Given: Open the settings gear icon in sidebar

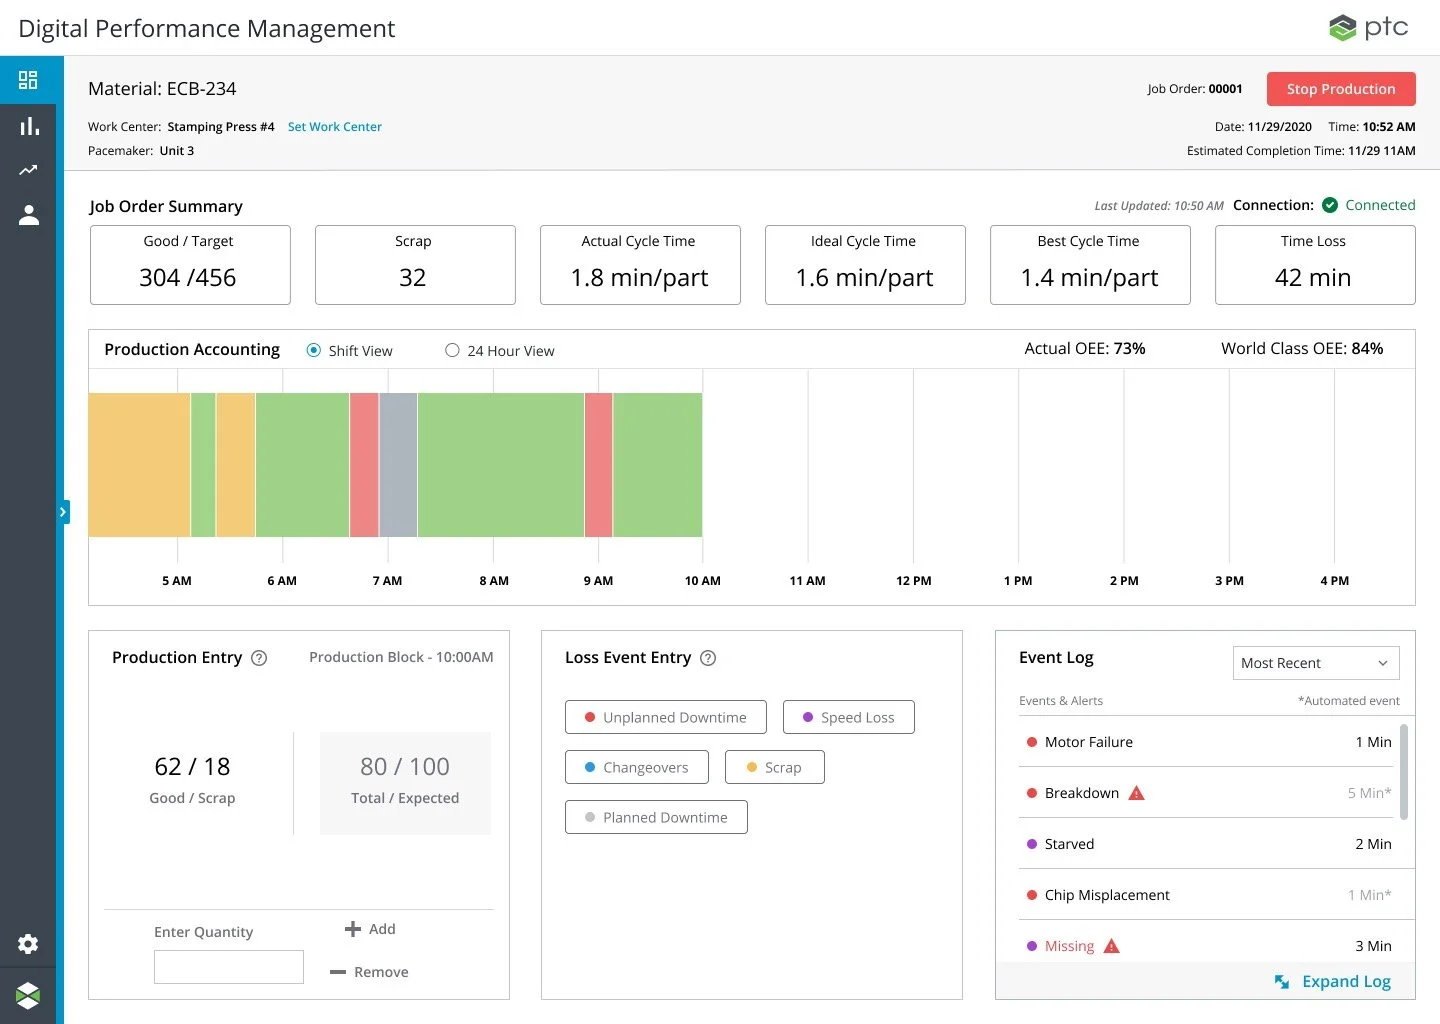Looking at the screenshot, I should tap(28, 944).
